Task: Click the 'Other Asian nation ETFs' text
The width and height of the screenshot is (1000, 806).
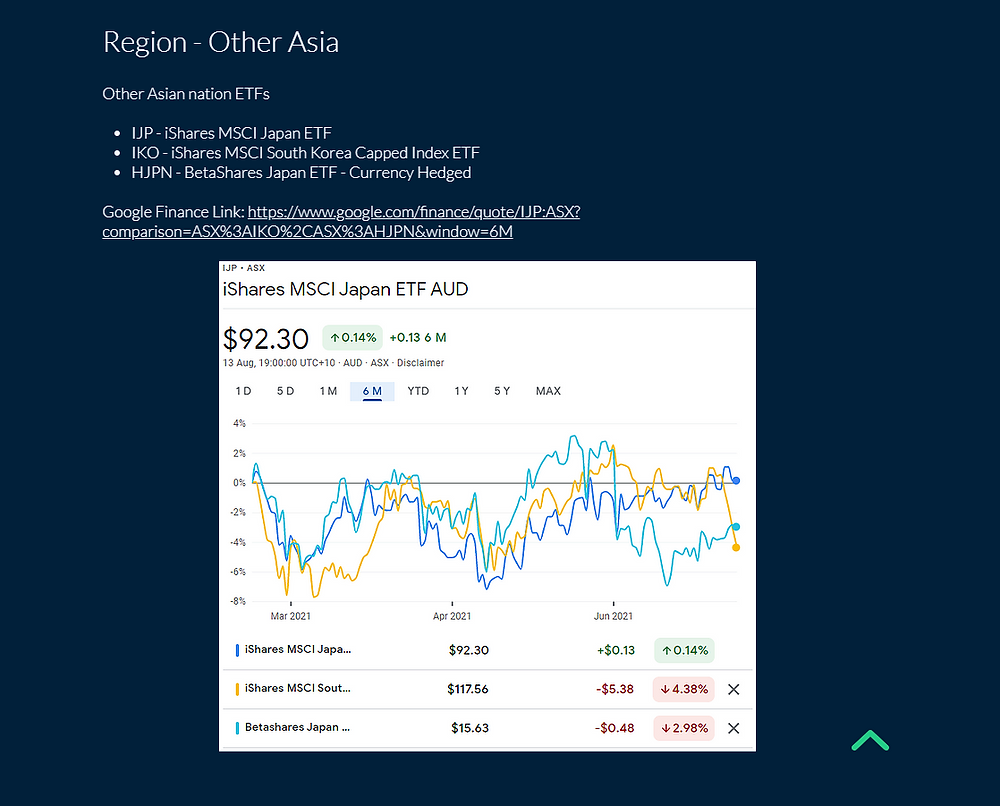Action: (186, 94)
